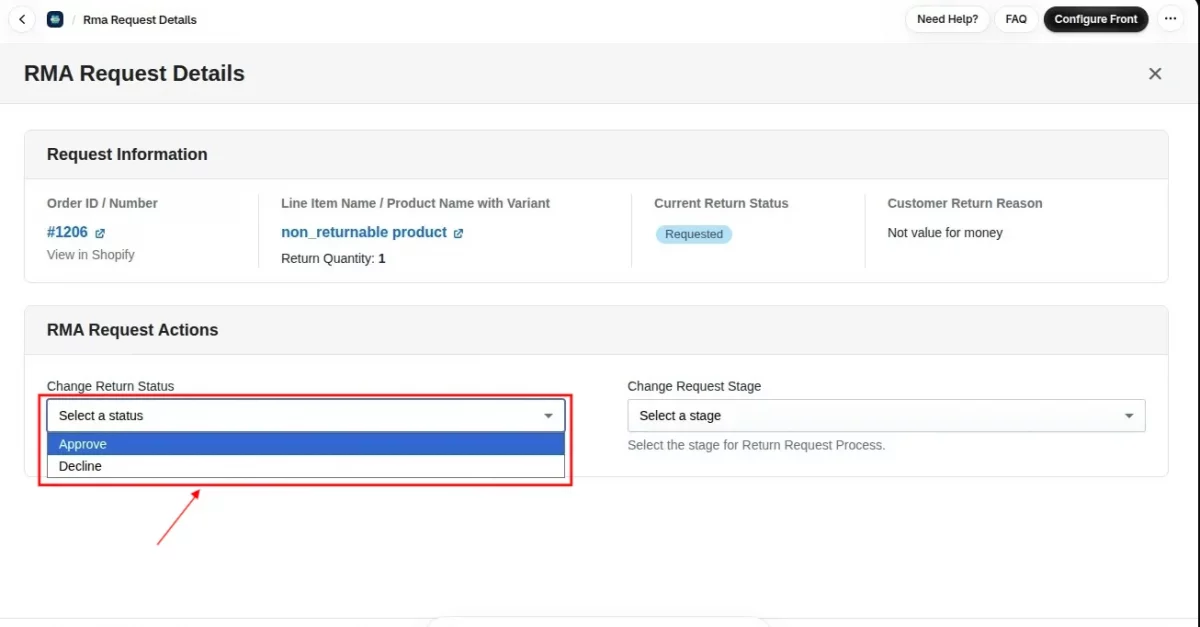Click the Requested status badge
Image resolution: width=1200 pixels, height=627 pixels.
(694, 234)
